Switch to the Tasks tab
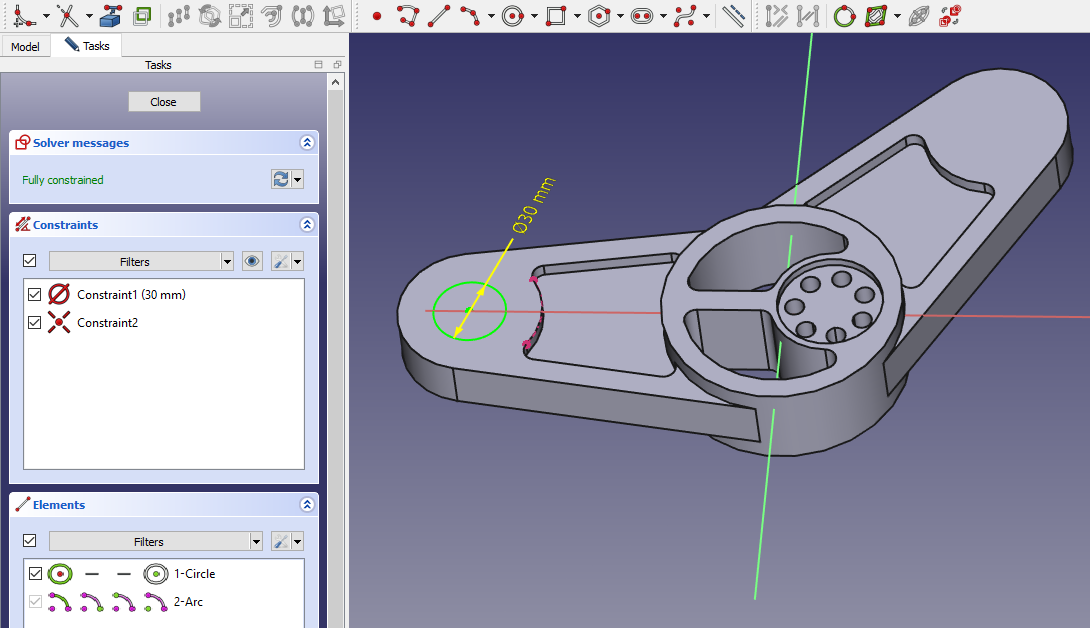 pos(87,46)
